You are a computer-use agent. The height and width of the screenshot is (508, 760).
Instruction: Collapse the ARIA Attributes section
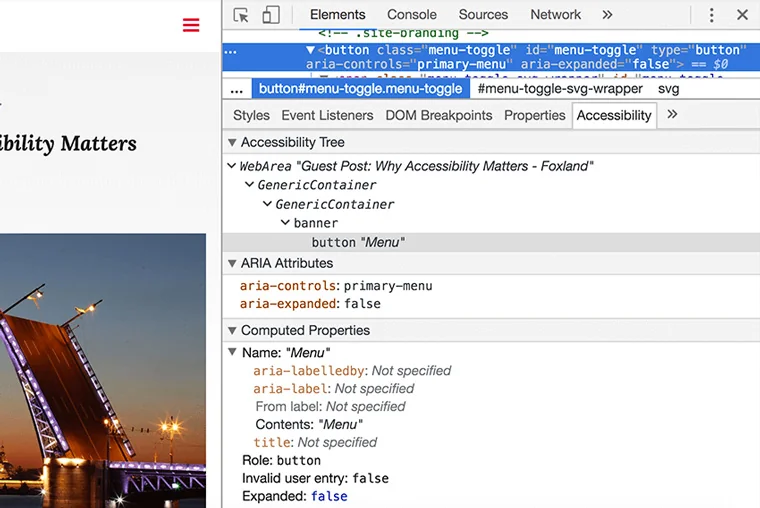pos(232,263)
